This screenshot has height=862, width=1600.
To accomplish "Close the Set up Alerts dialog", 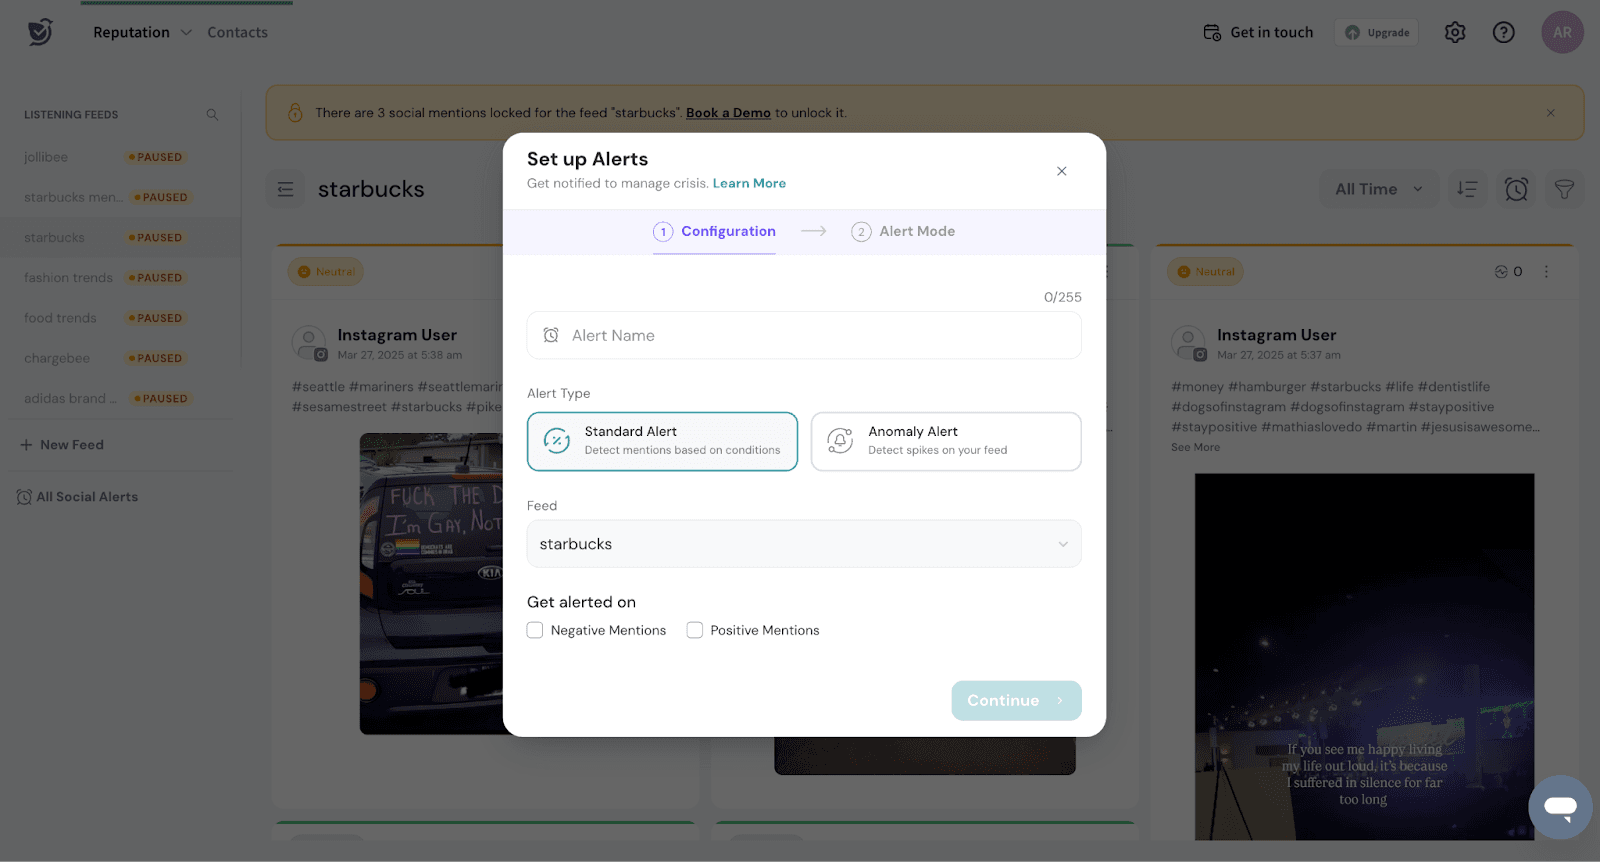I will [x=1061, y=171].
